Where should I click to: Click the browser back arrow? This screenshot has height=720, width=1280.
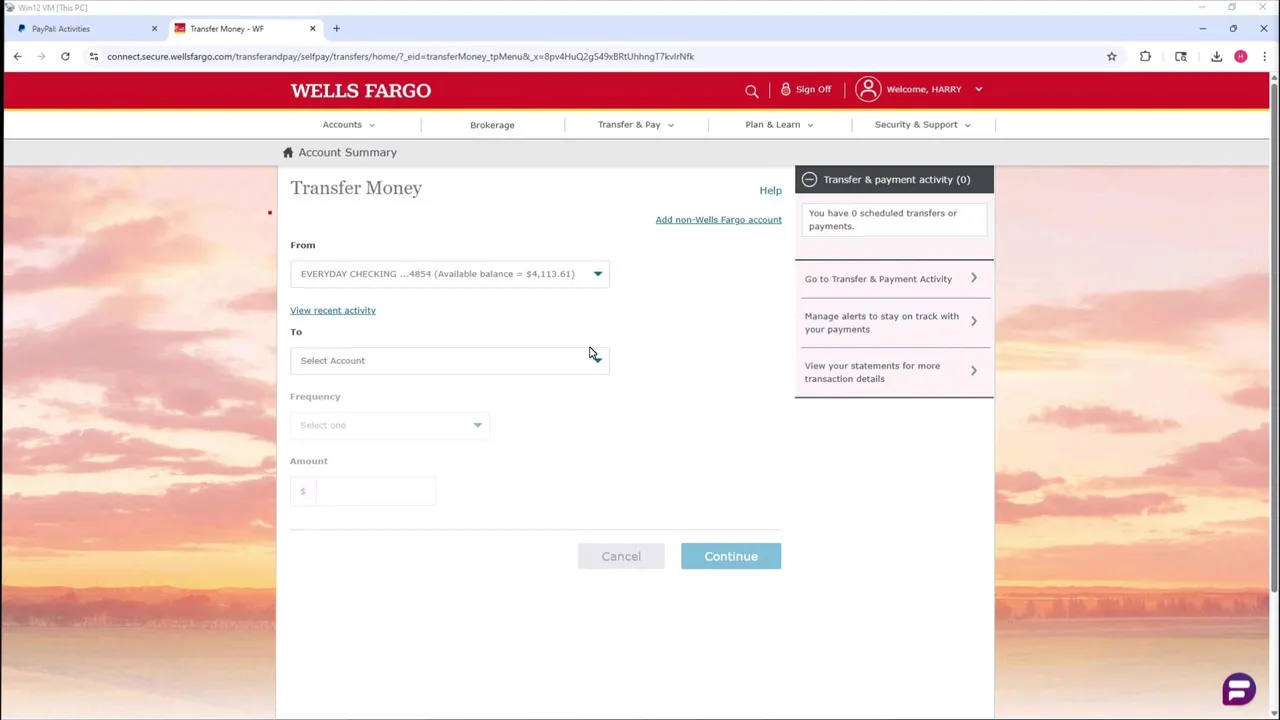[x=17, y=56]
